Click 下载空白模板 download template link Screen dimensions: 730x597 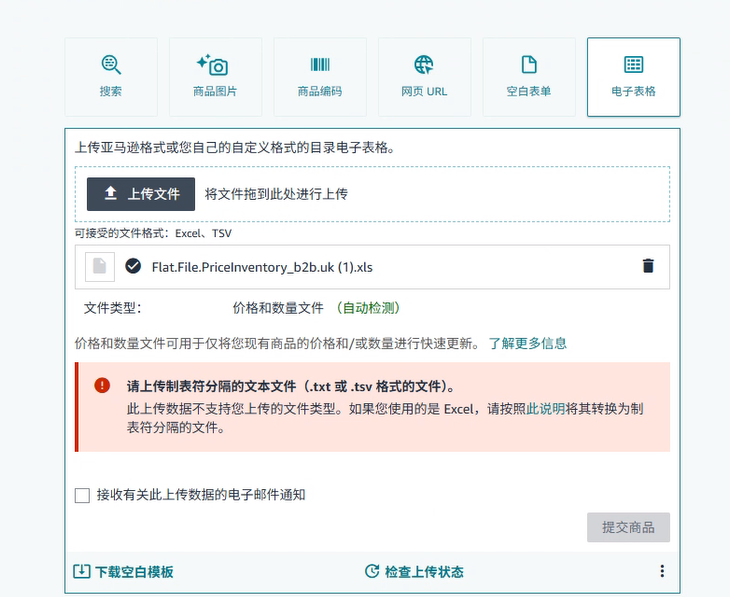click(x=123, y=571)
